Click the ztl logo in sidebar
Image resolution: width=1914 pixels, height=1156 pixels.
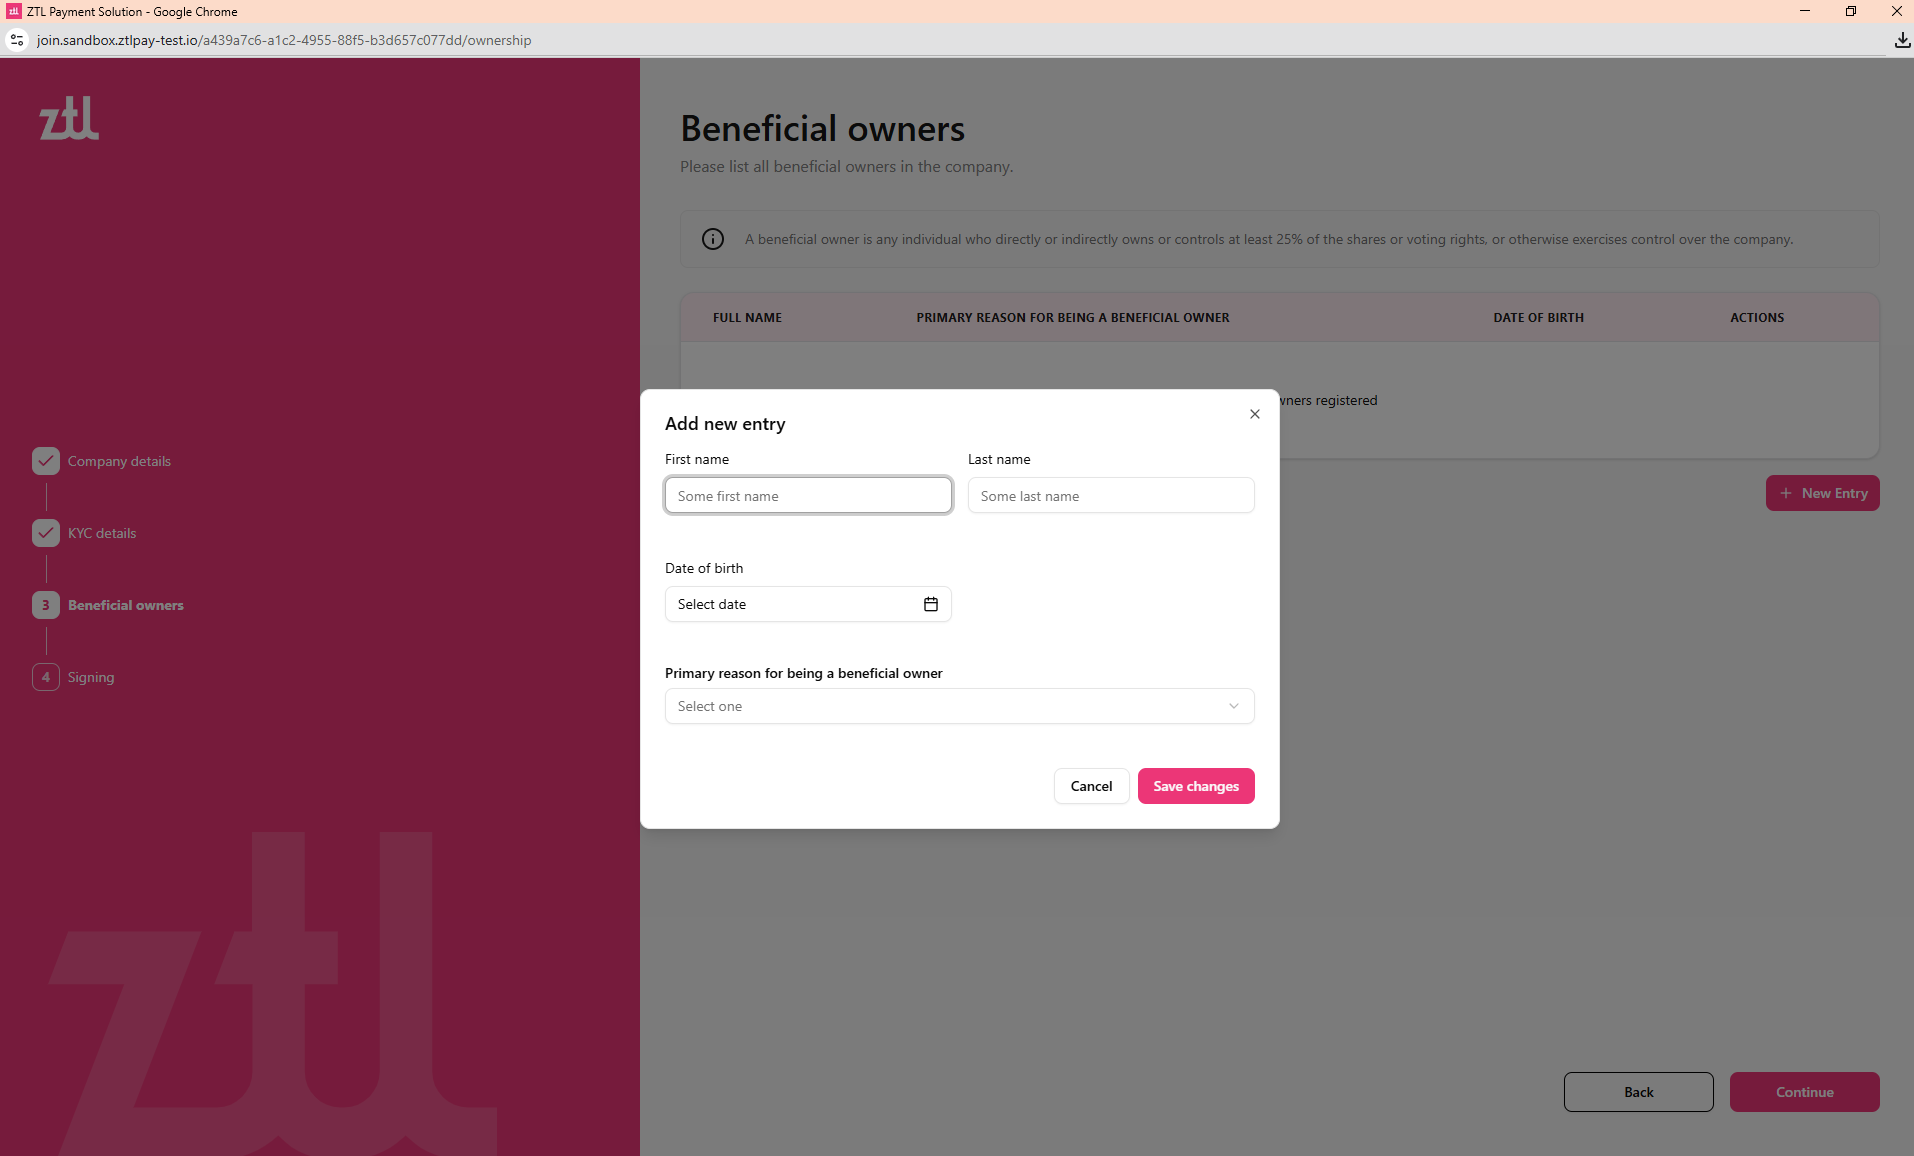pos(69,118)
